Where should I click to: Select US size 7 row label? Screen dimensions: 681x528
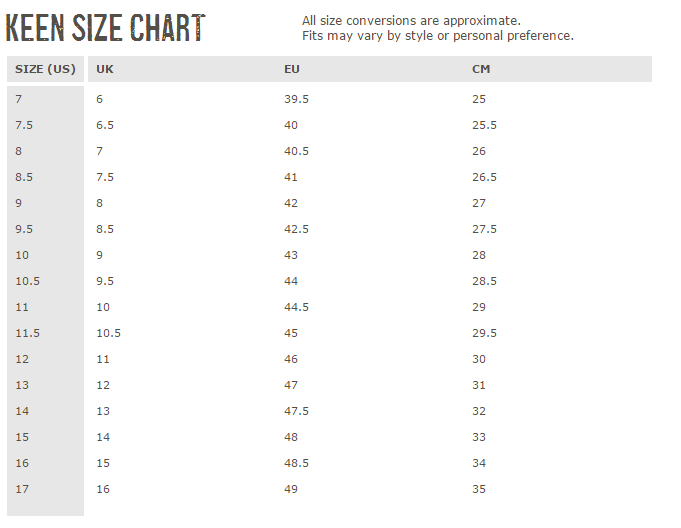[18, 99]
